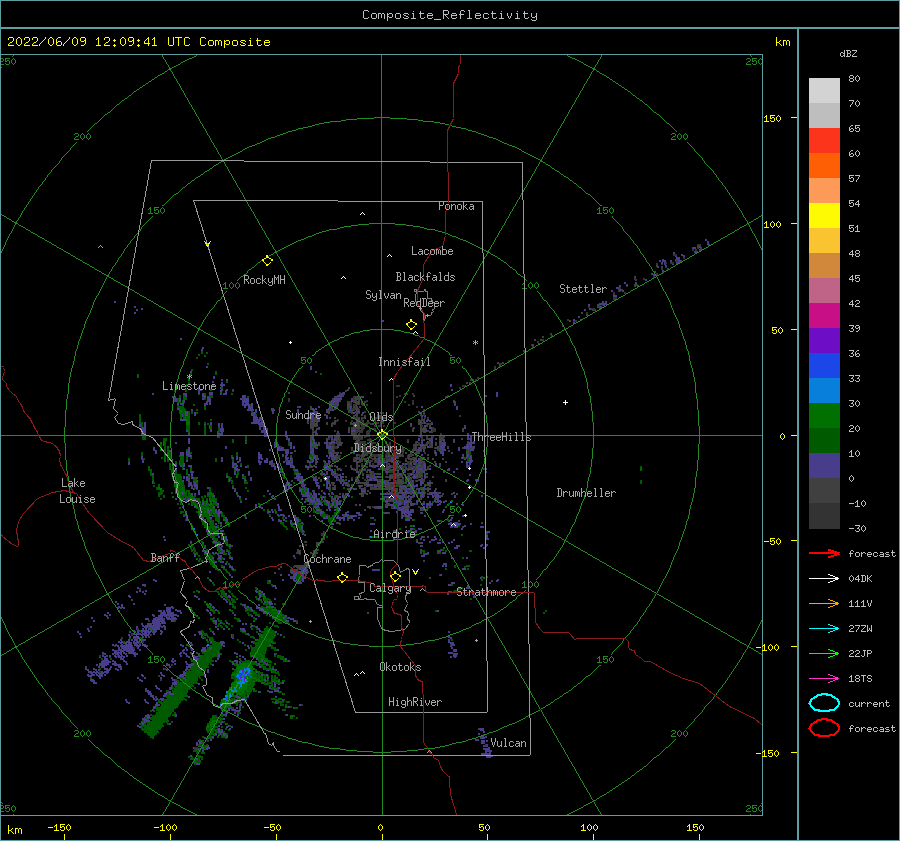The width and height of the screenshot is (900, 841).
Task: Click the white asterisk marker east of Innisfail
Action: click(475, 343)
